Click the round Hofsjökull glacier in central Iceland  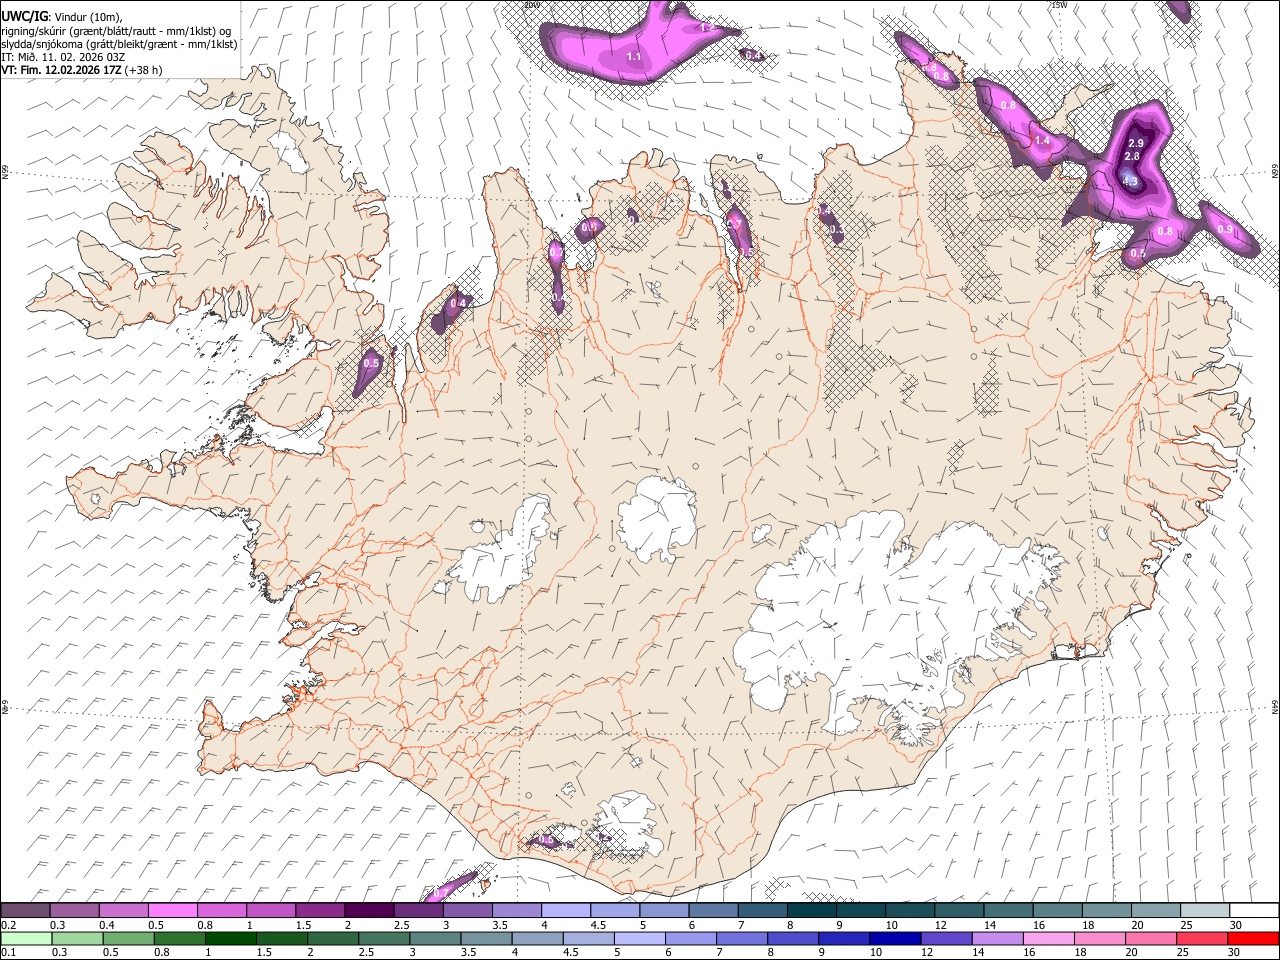tap(657, 518)
